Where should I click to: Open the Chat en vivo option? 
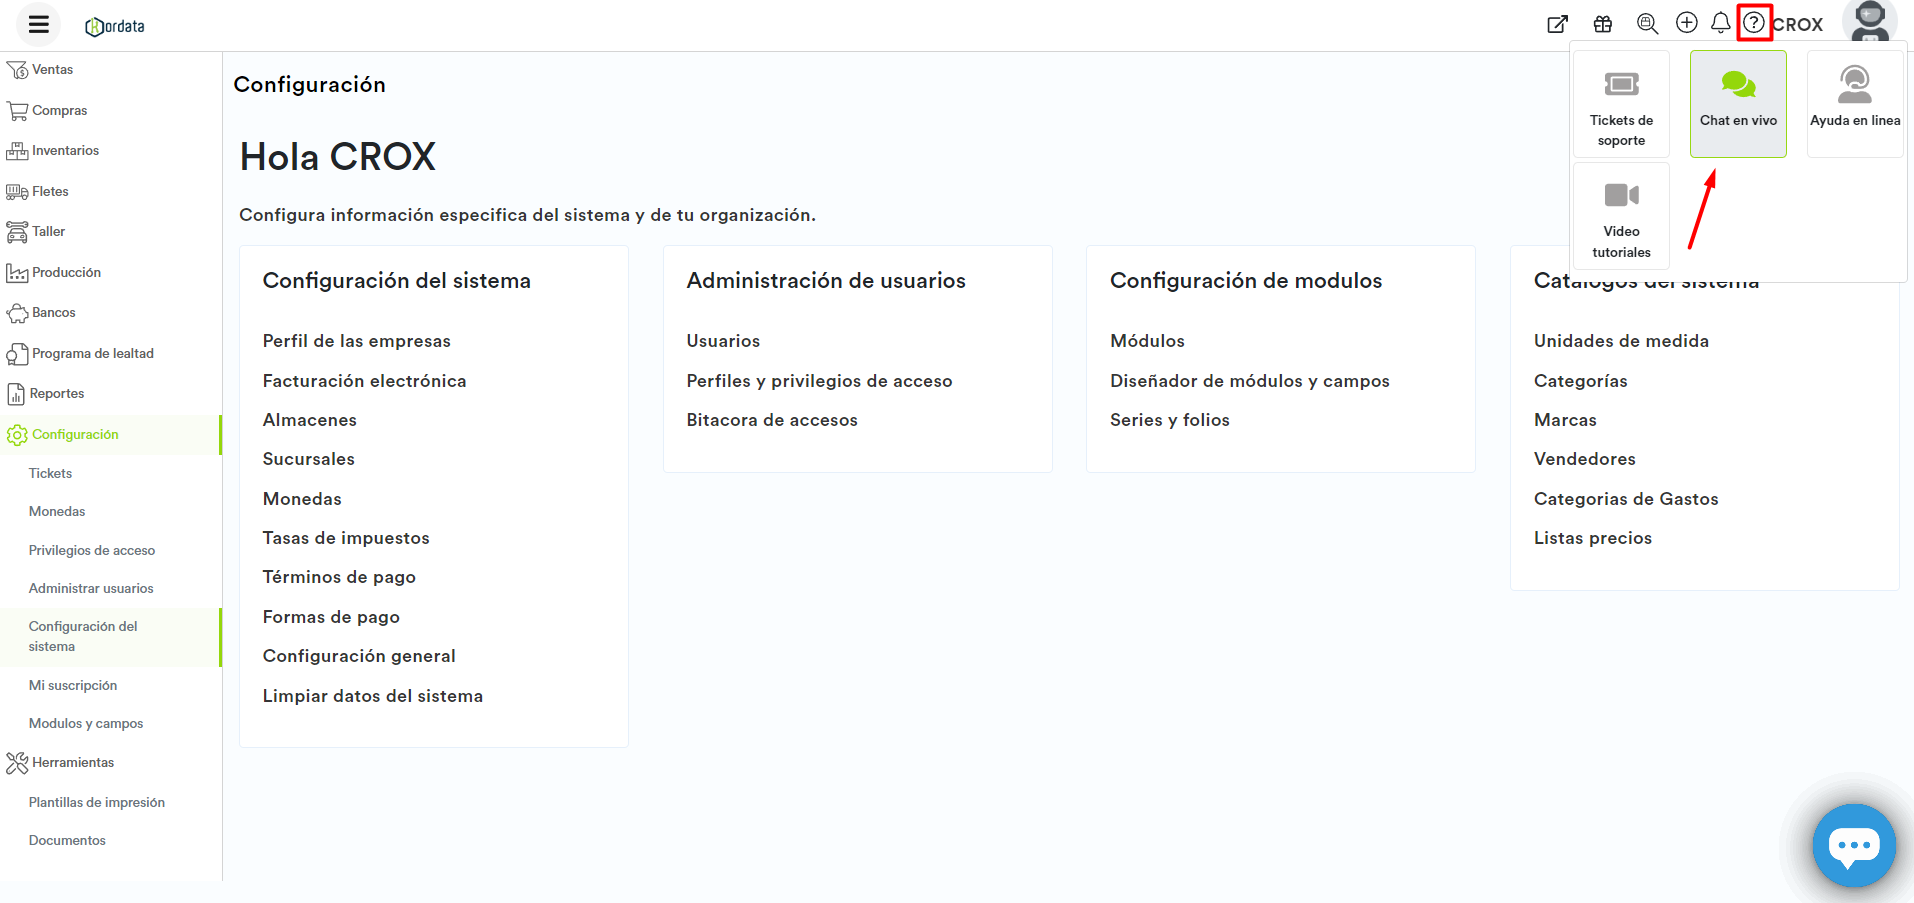coord(1737,103)
